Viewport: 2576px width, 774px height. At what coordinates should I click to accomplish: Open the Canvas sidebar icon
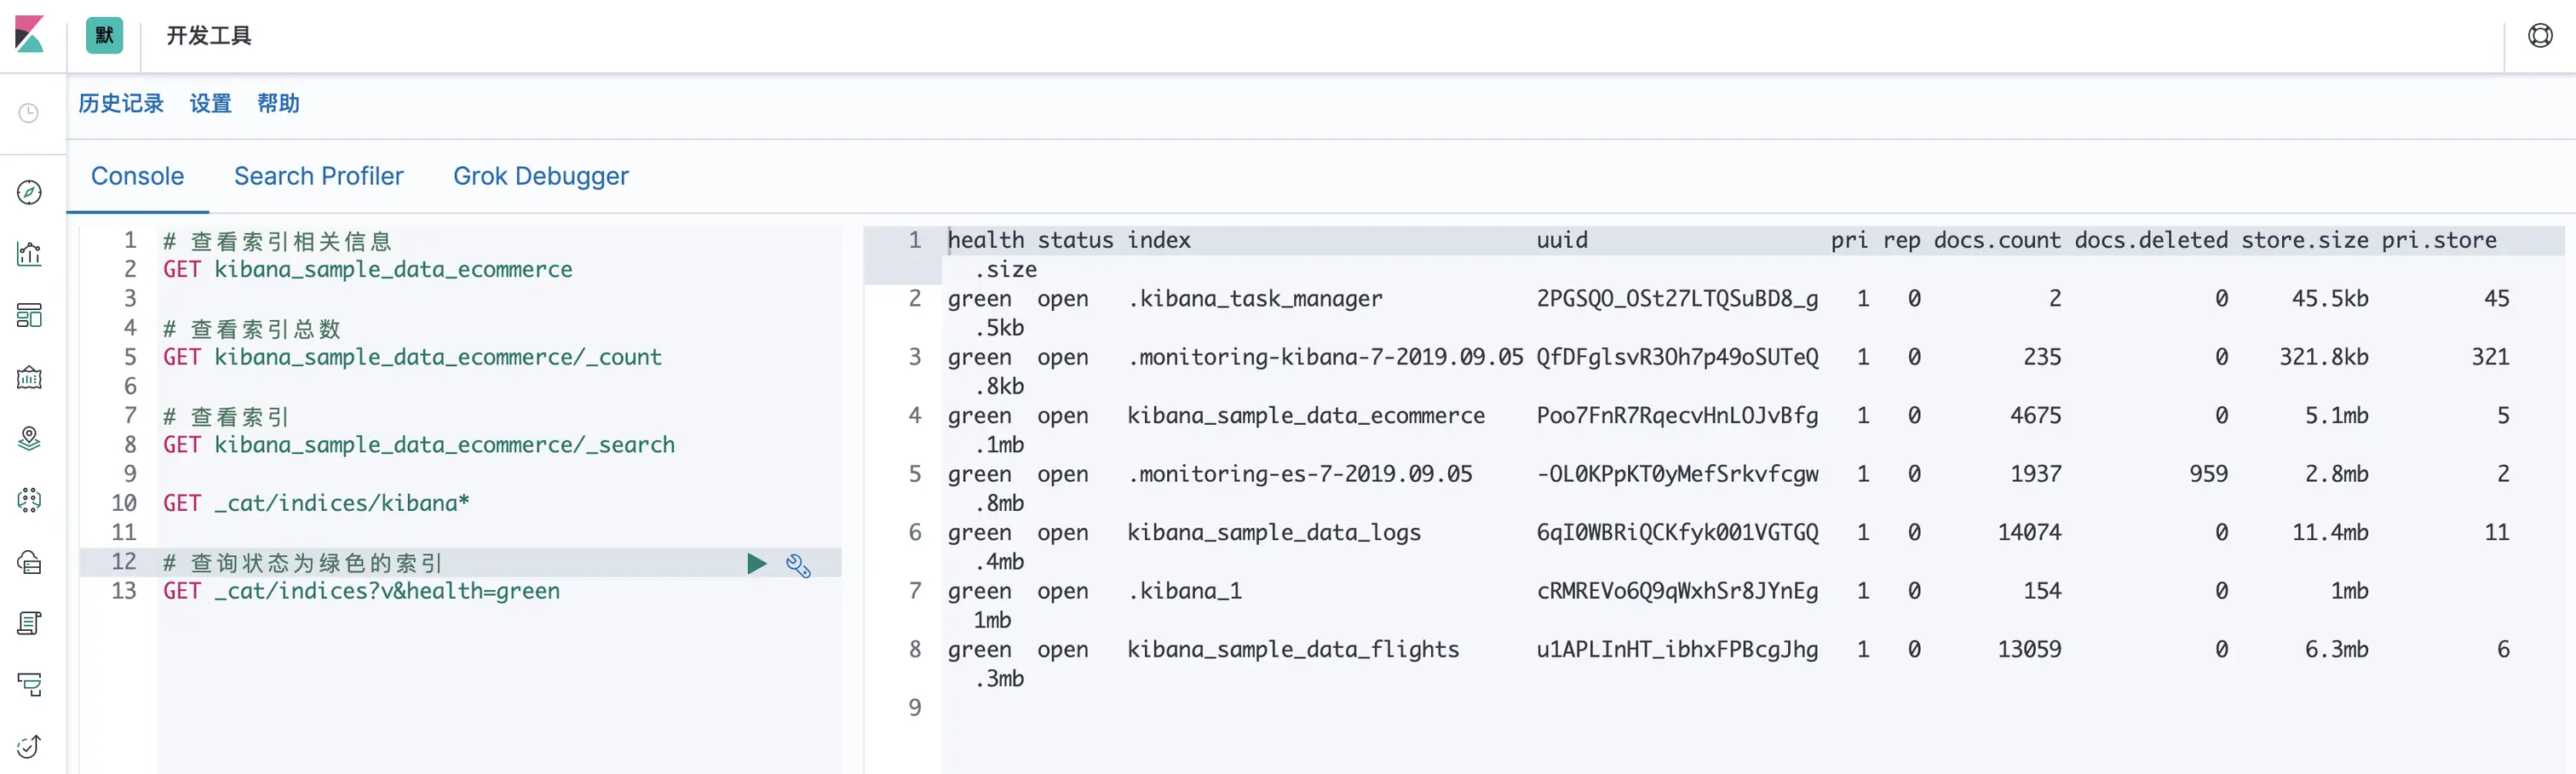[29, 378]
